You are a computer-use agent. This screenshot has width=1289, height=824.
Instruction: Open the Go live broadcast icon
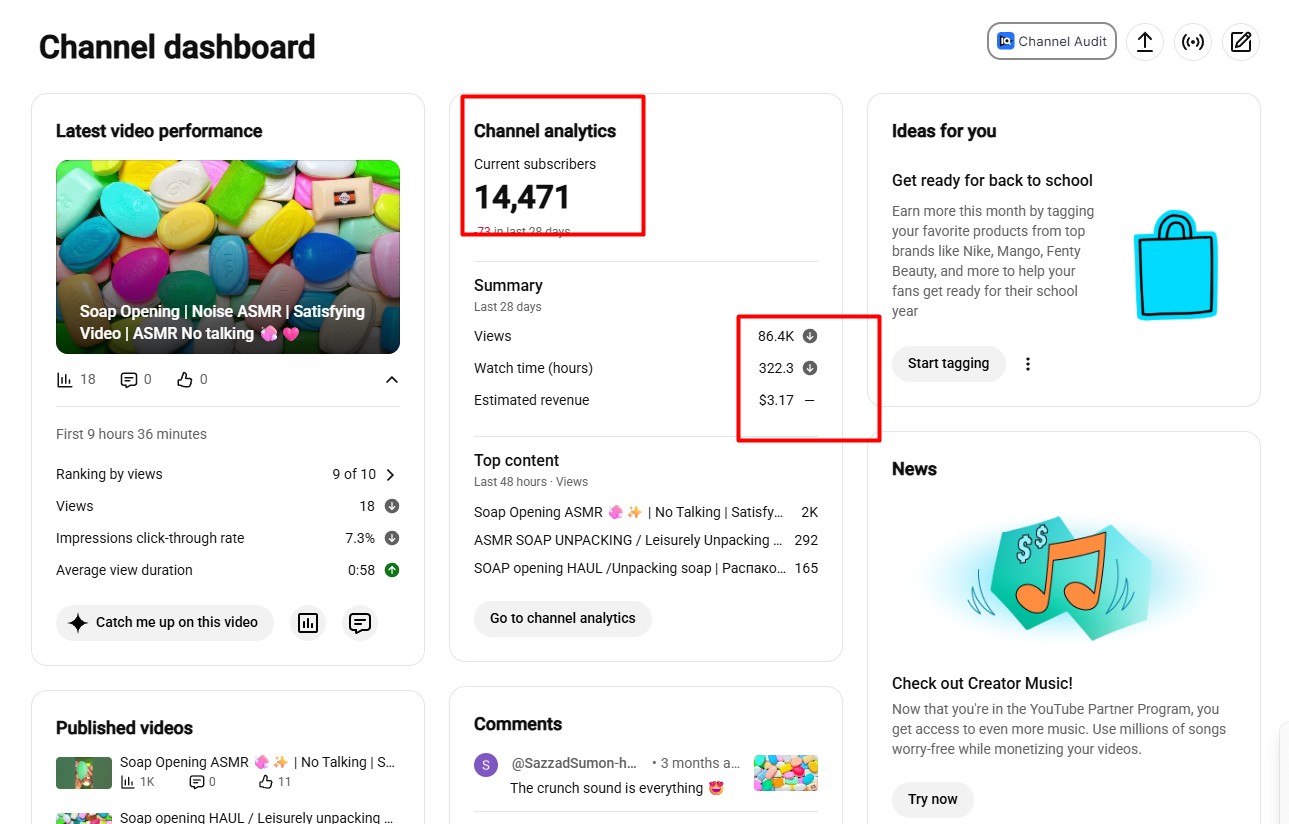click(1193, 42)
